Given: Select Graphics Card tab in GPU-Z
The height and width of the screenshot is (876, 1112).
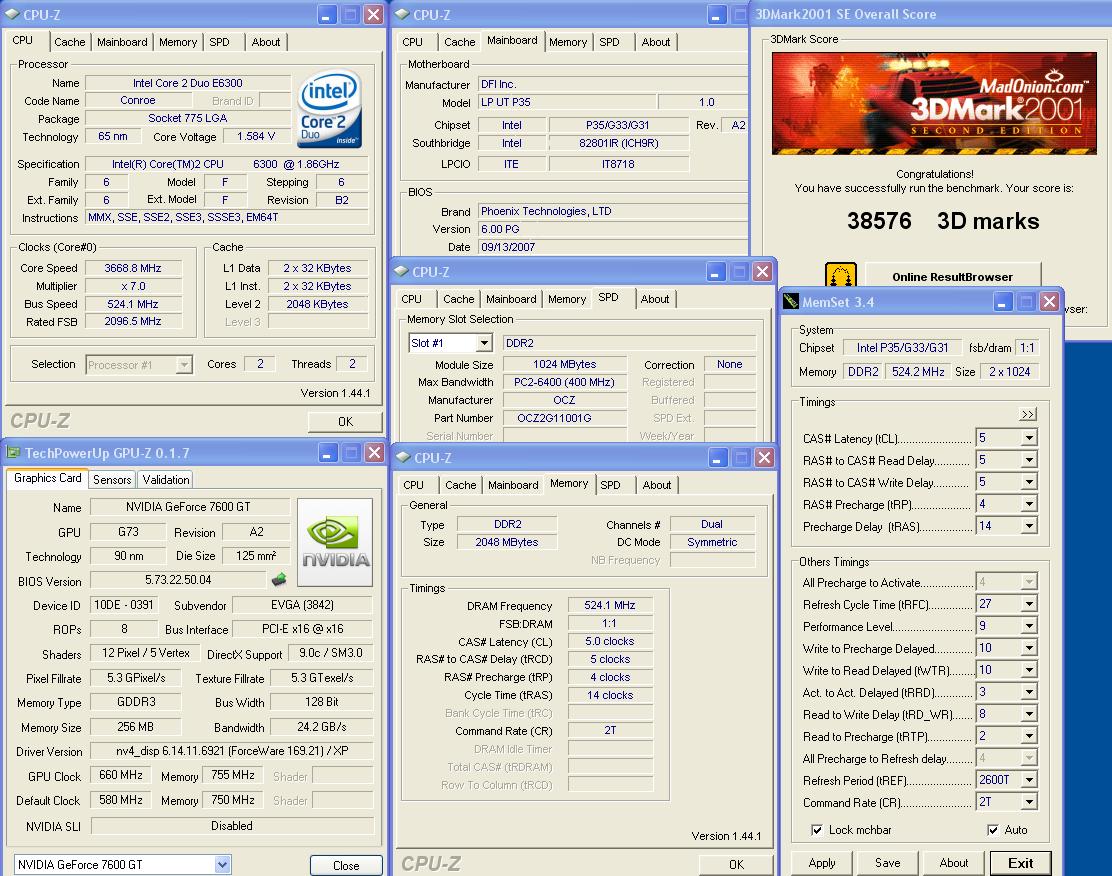Looking at the screenshot, I should [48, 478].
